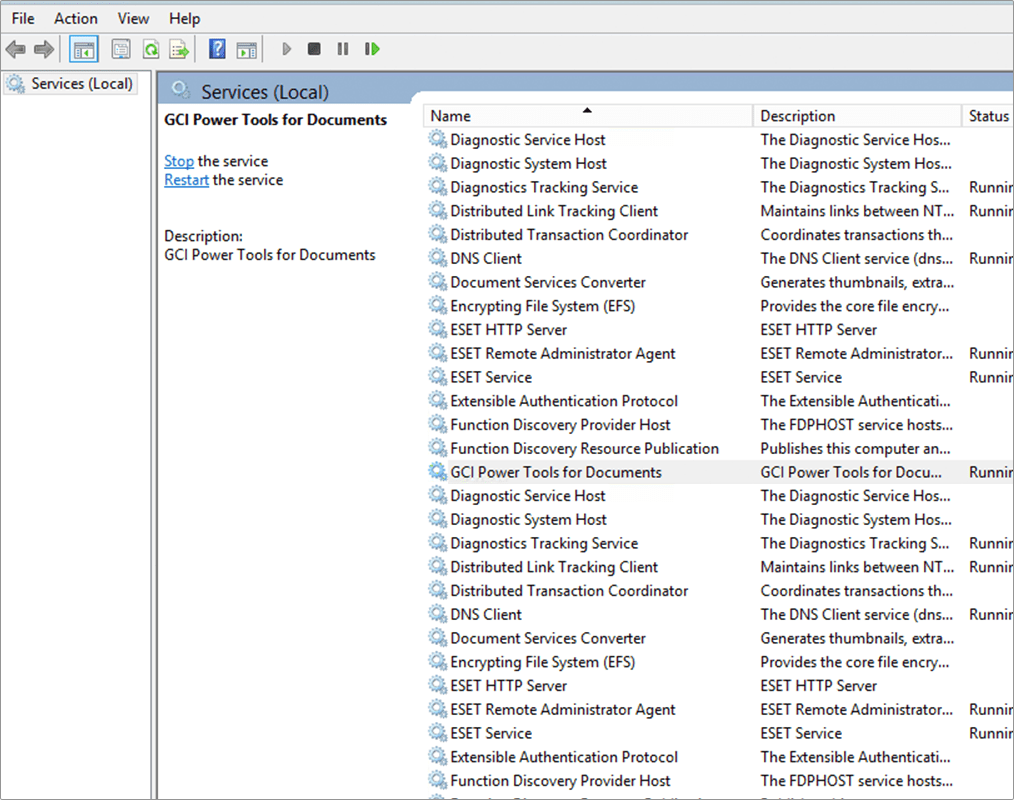Click the Stop the service link

(x=178, y=161)
